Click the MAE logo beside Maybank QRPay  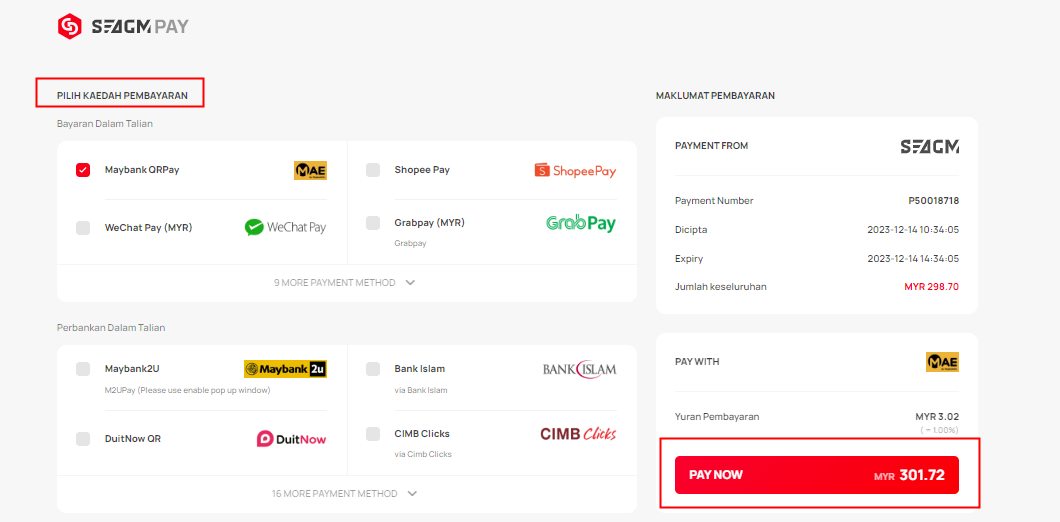click(x=310, y=170)
